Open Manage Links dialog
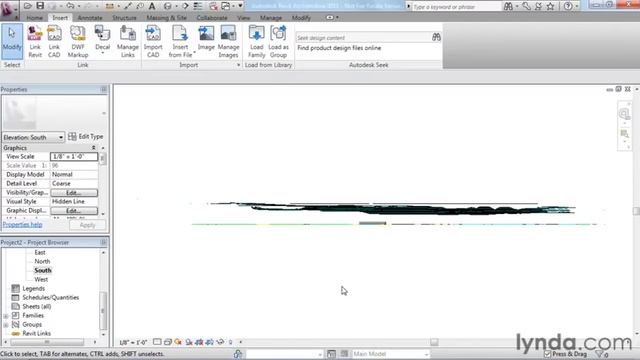The width and height of the screenshot is (640, 360). click(x=128, y=41)
